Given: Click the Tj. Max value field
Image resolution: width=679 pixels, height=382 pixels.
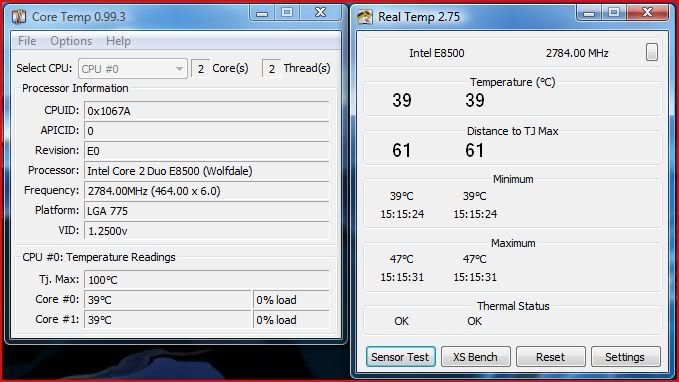Looking at the screenshot, I should click(207, 280).
